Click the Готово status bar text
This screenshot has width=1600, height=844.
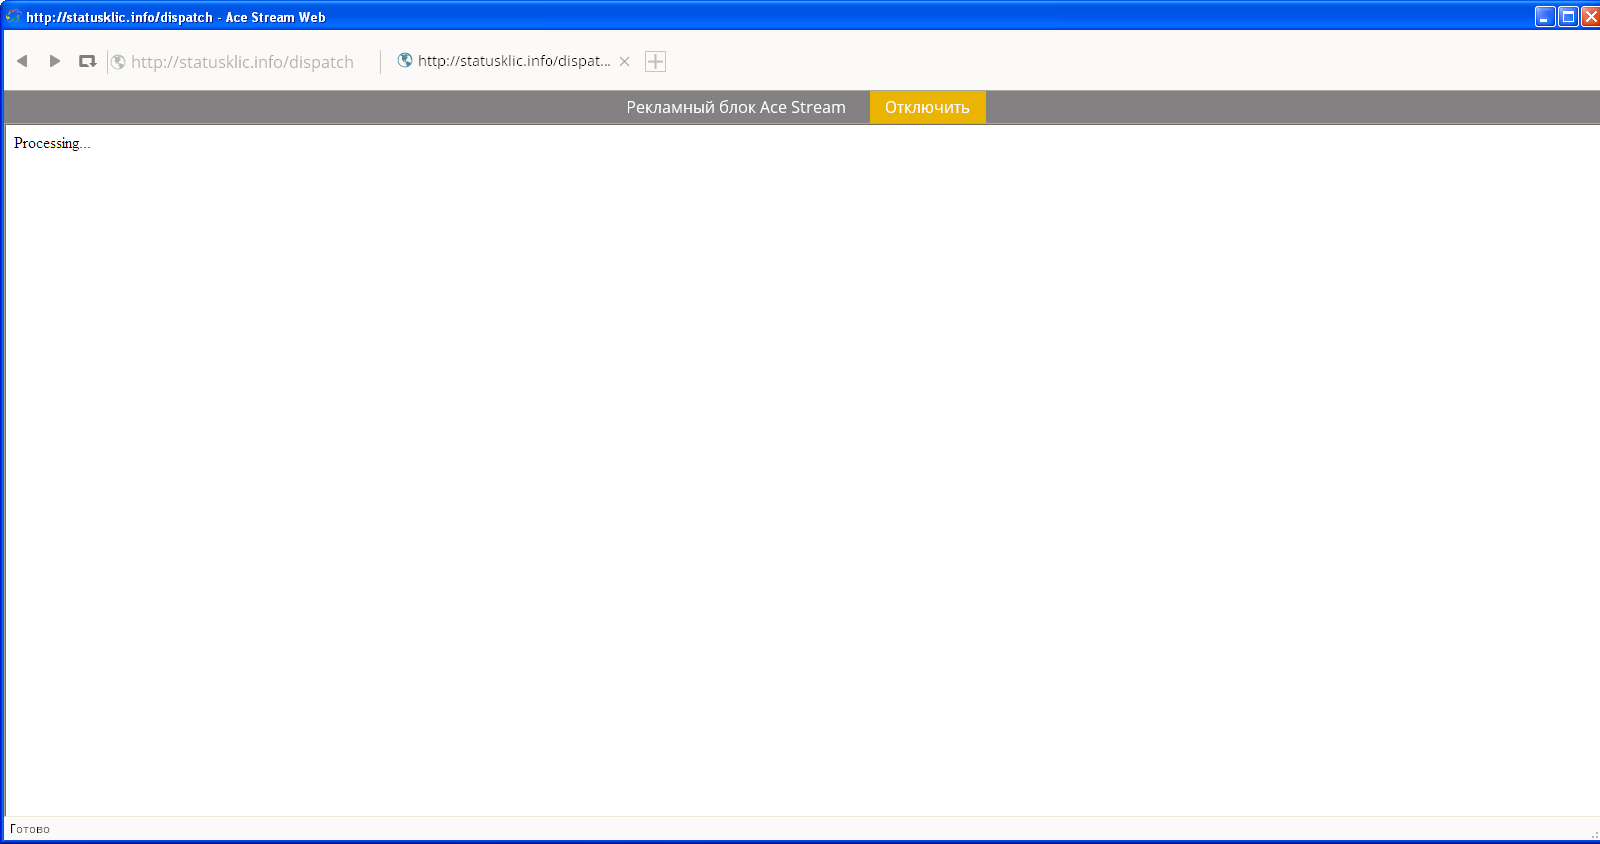(x=30, y=828)
